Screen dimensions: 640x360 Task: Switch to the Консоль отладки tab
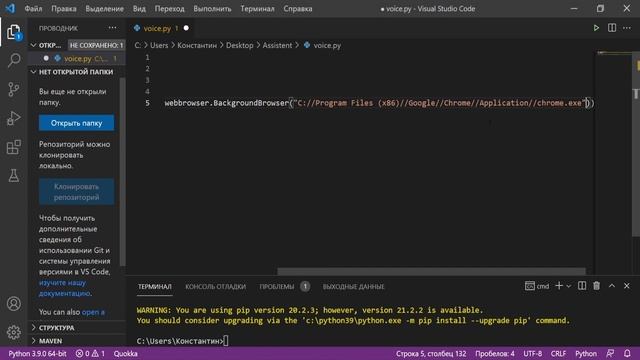[216, 287]
